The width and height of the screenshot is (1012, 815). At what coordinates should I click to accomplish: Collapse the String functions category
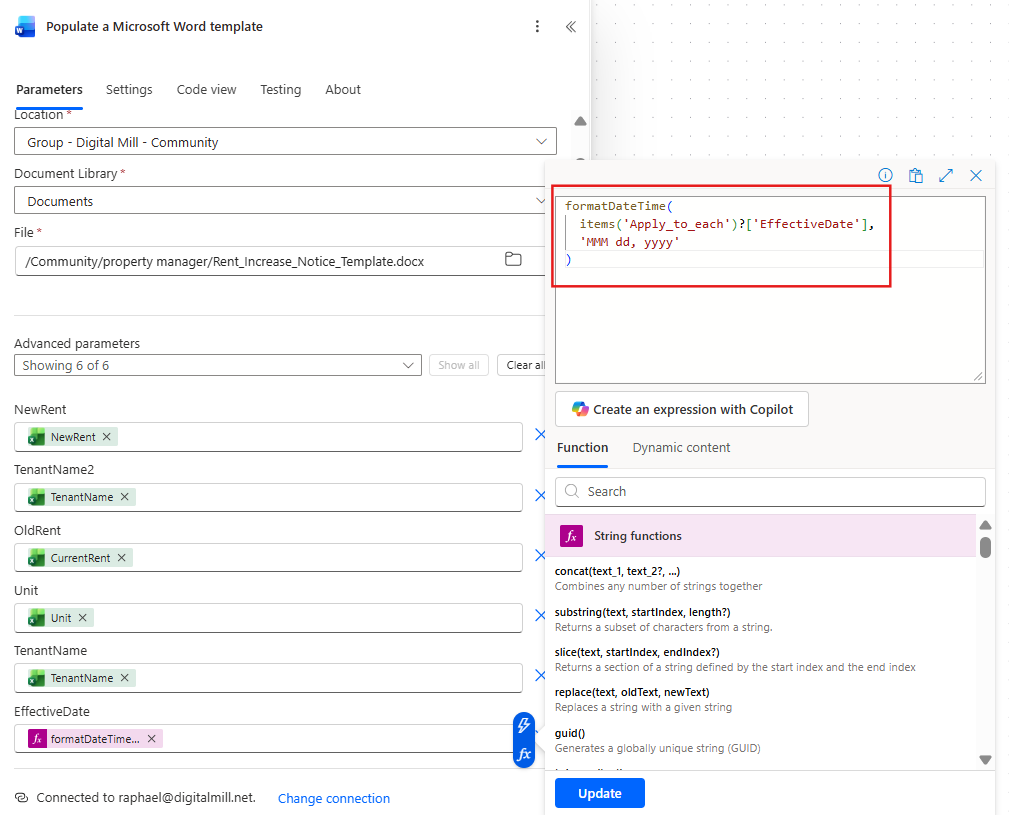tap(760, 536)
